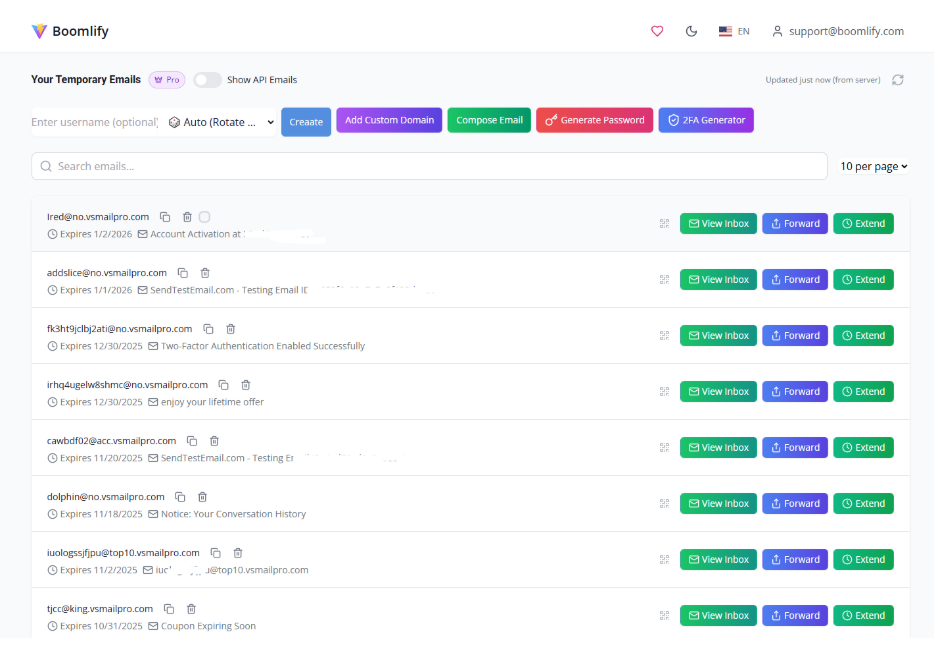934x653 pixels.
Task: Delete the dolphin@no.vsmailpro.com email
Action: click(202, 497)
